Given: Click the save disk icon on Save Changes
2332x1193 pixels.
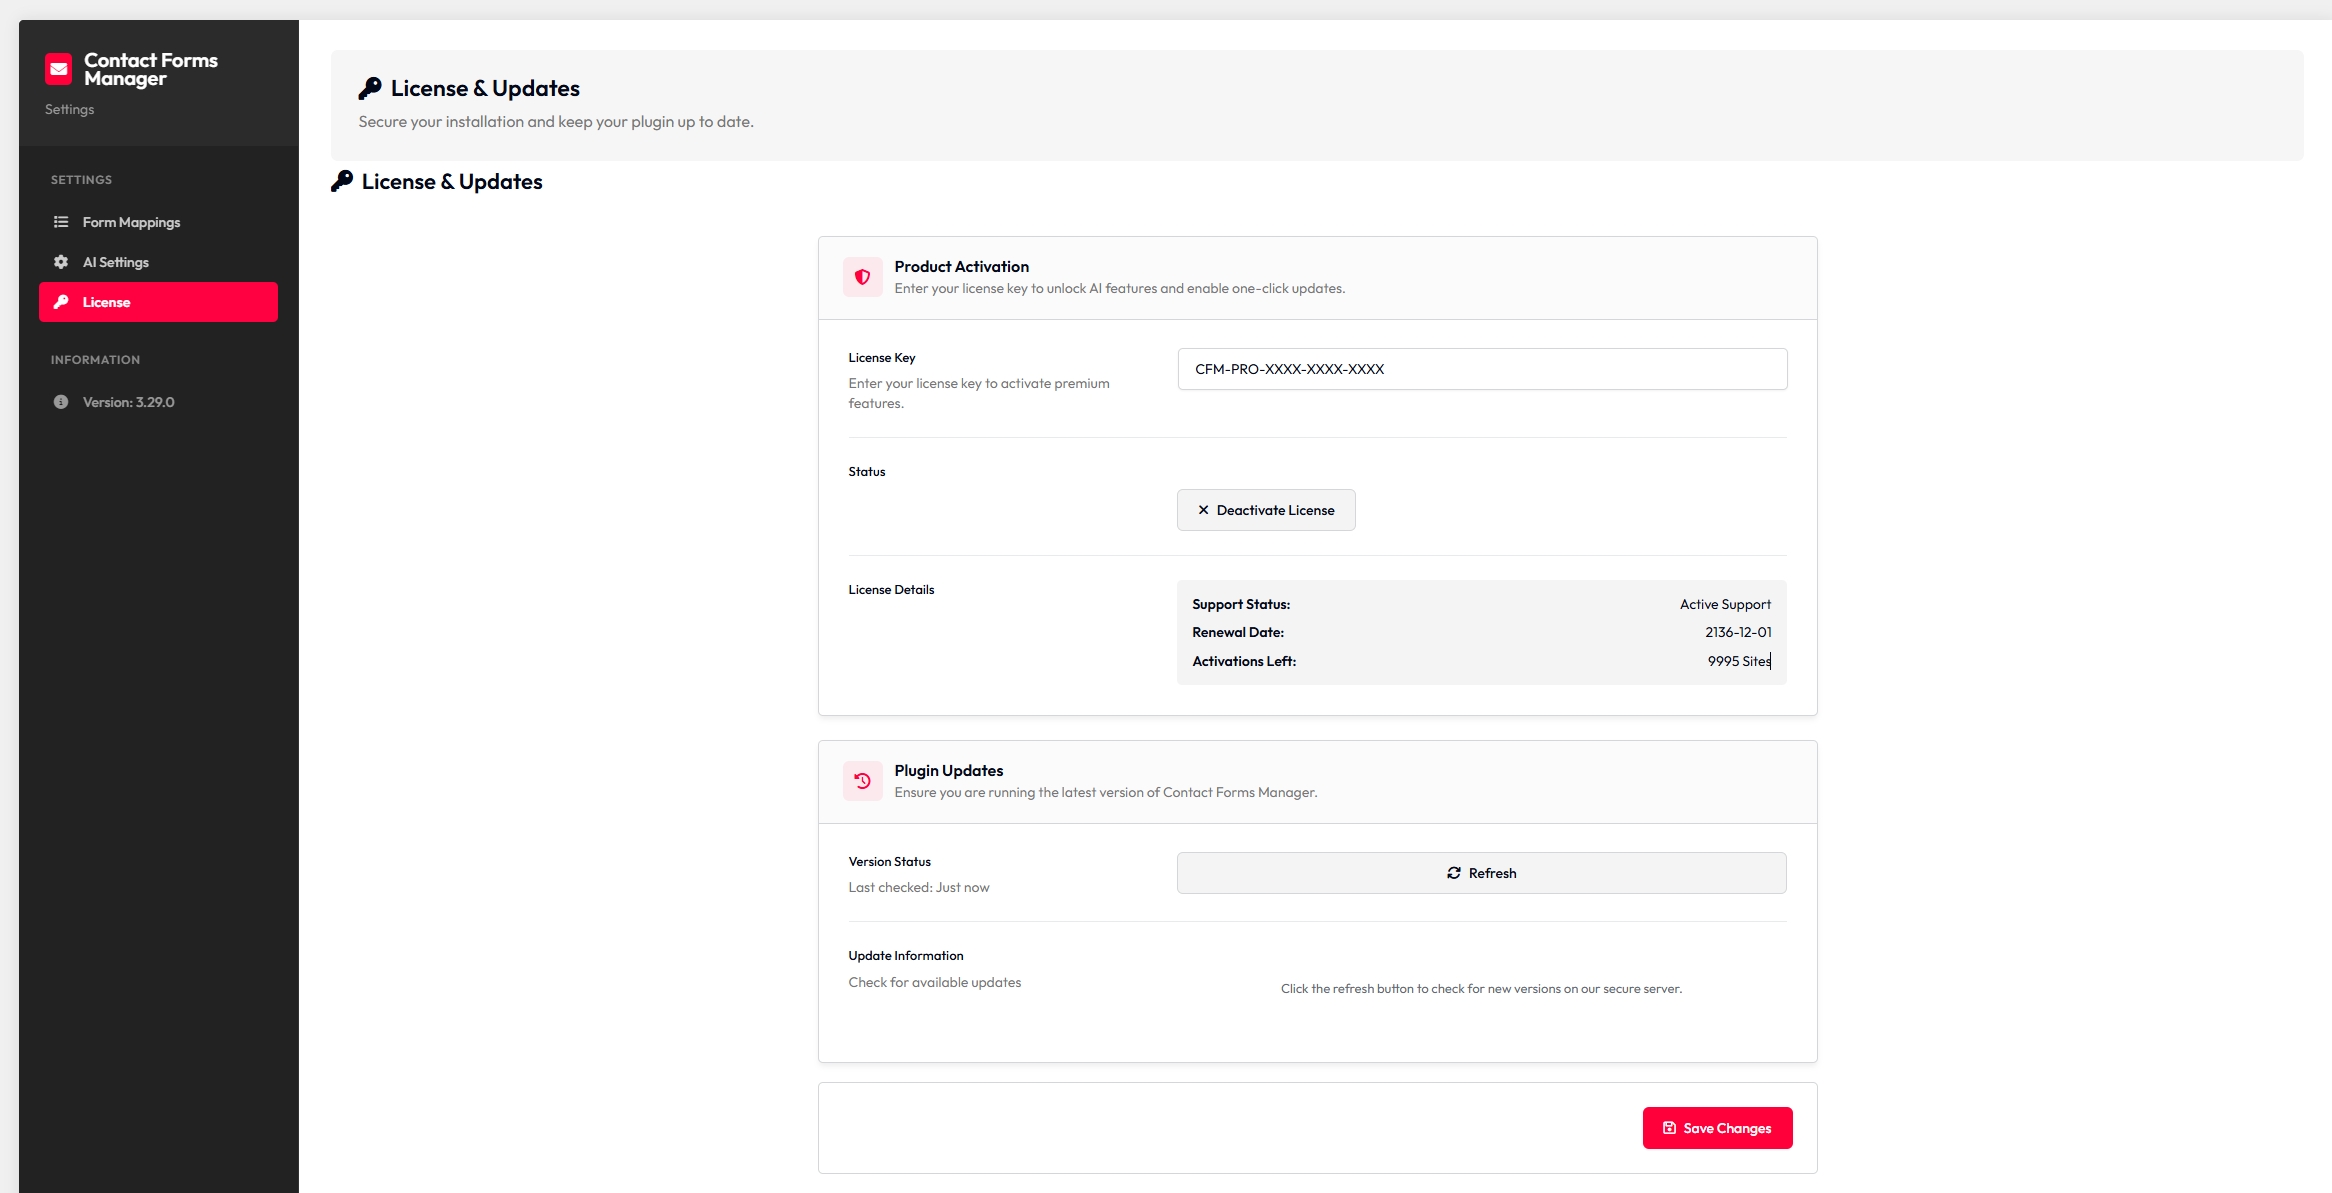Looking at the screenshot, I should click(x=1670, y=1127).
